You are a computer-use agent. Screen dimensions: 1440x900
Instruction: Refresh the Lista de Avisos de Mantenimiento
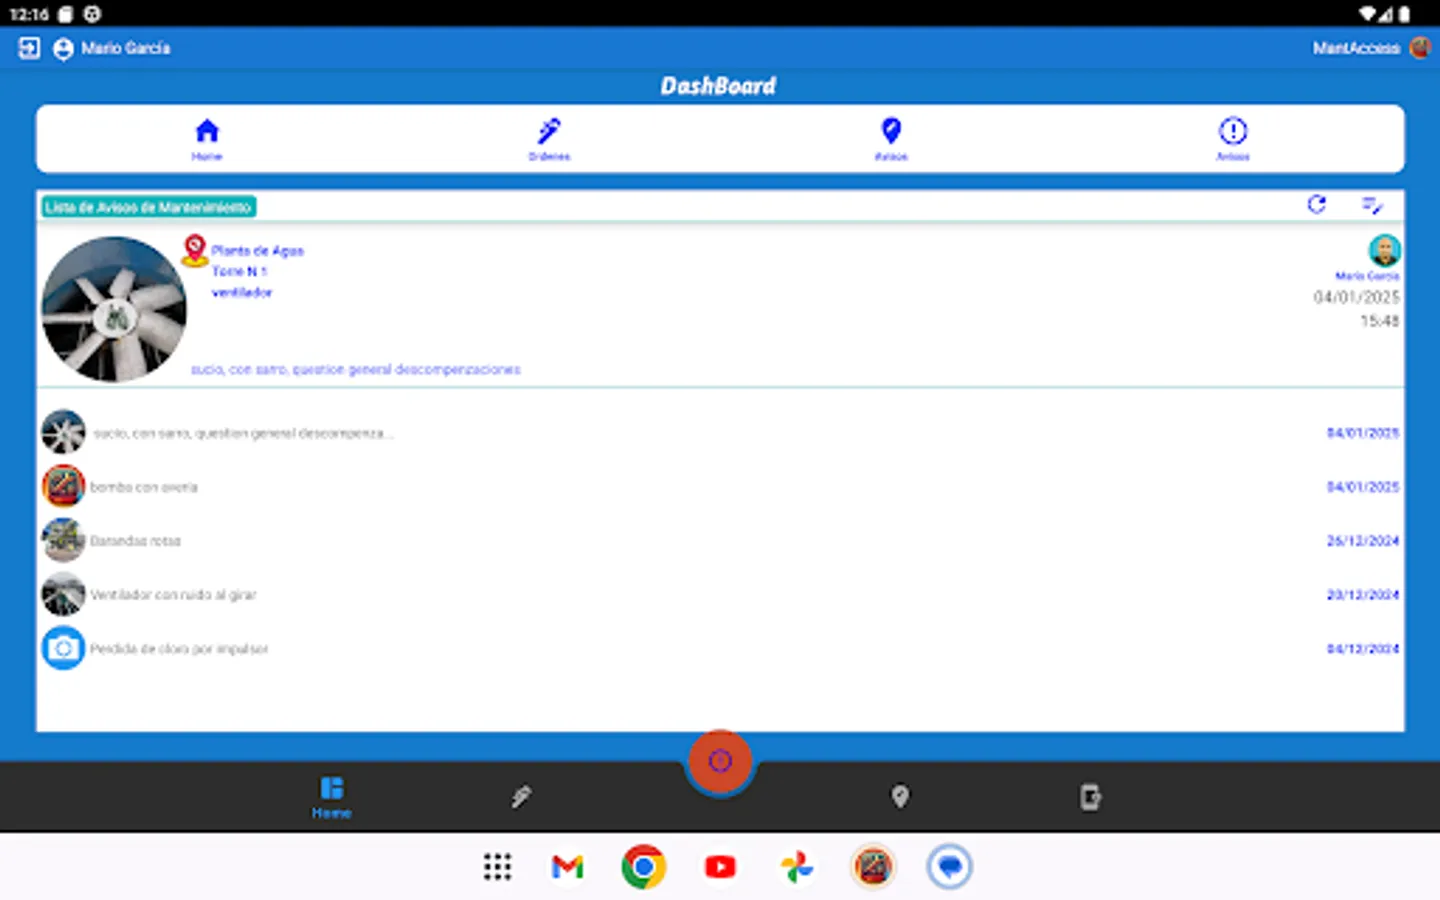(1317, 204)
